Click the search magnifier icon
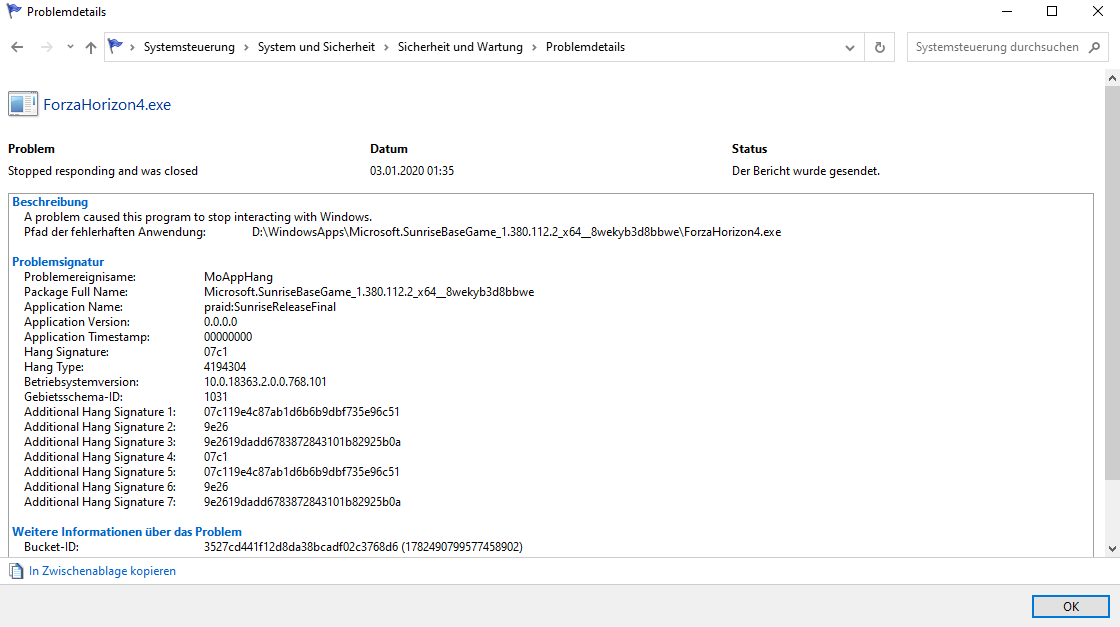This screenshot has height=627, width=1120. click(1094, 47)
